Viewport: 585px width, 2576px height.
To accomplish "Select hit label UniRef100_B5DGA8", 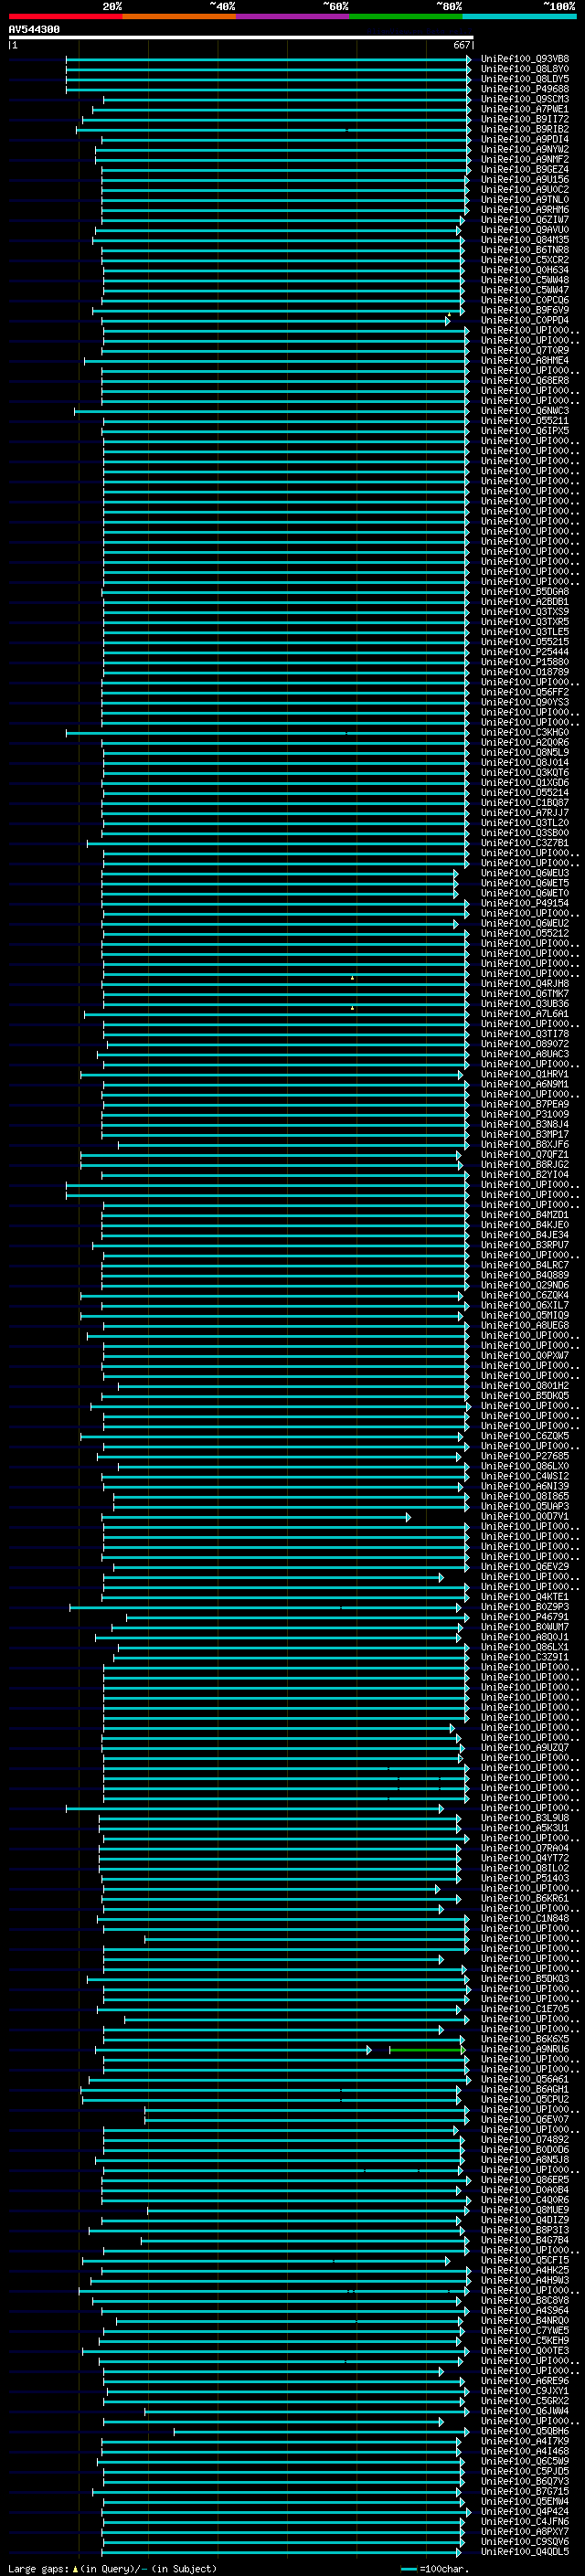I will pos(525,592).
